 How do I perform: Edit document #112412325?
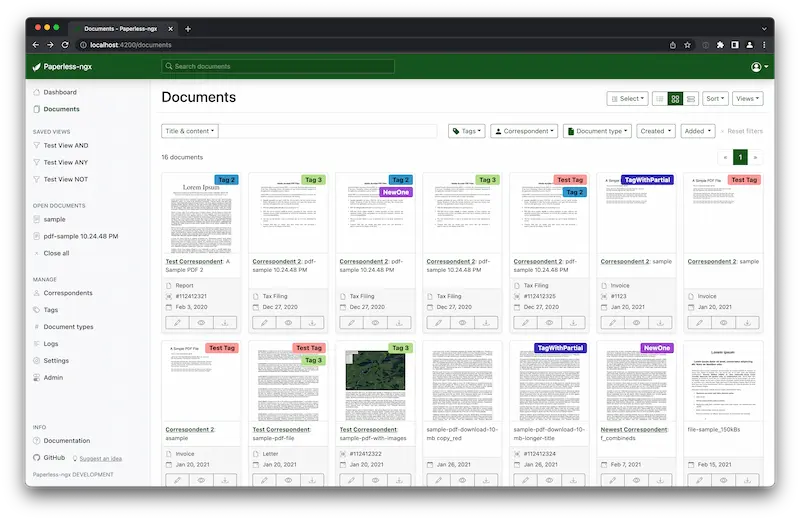(525, 323)
